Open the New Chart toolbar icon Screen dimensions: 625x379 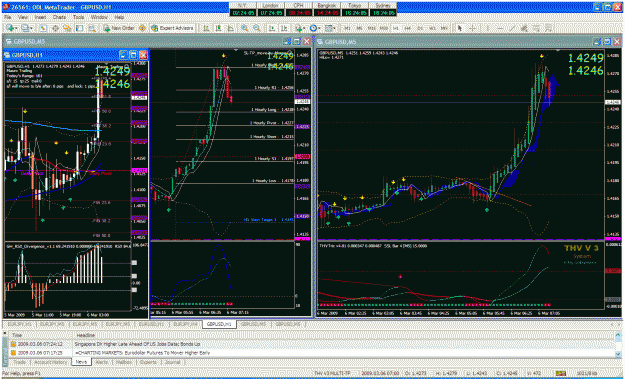[10, 28]
